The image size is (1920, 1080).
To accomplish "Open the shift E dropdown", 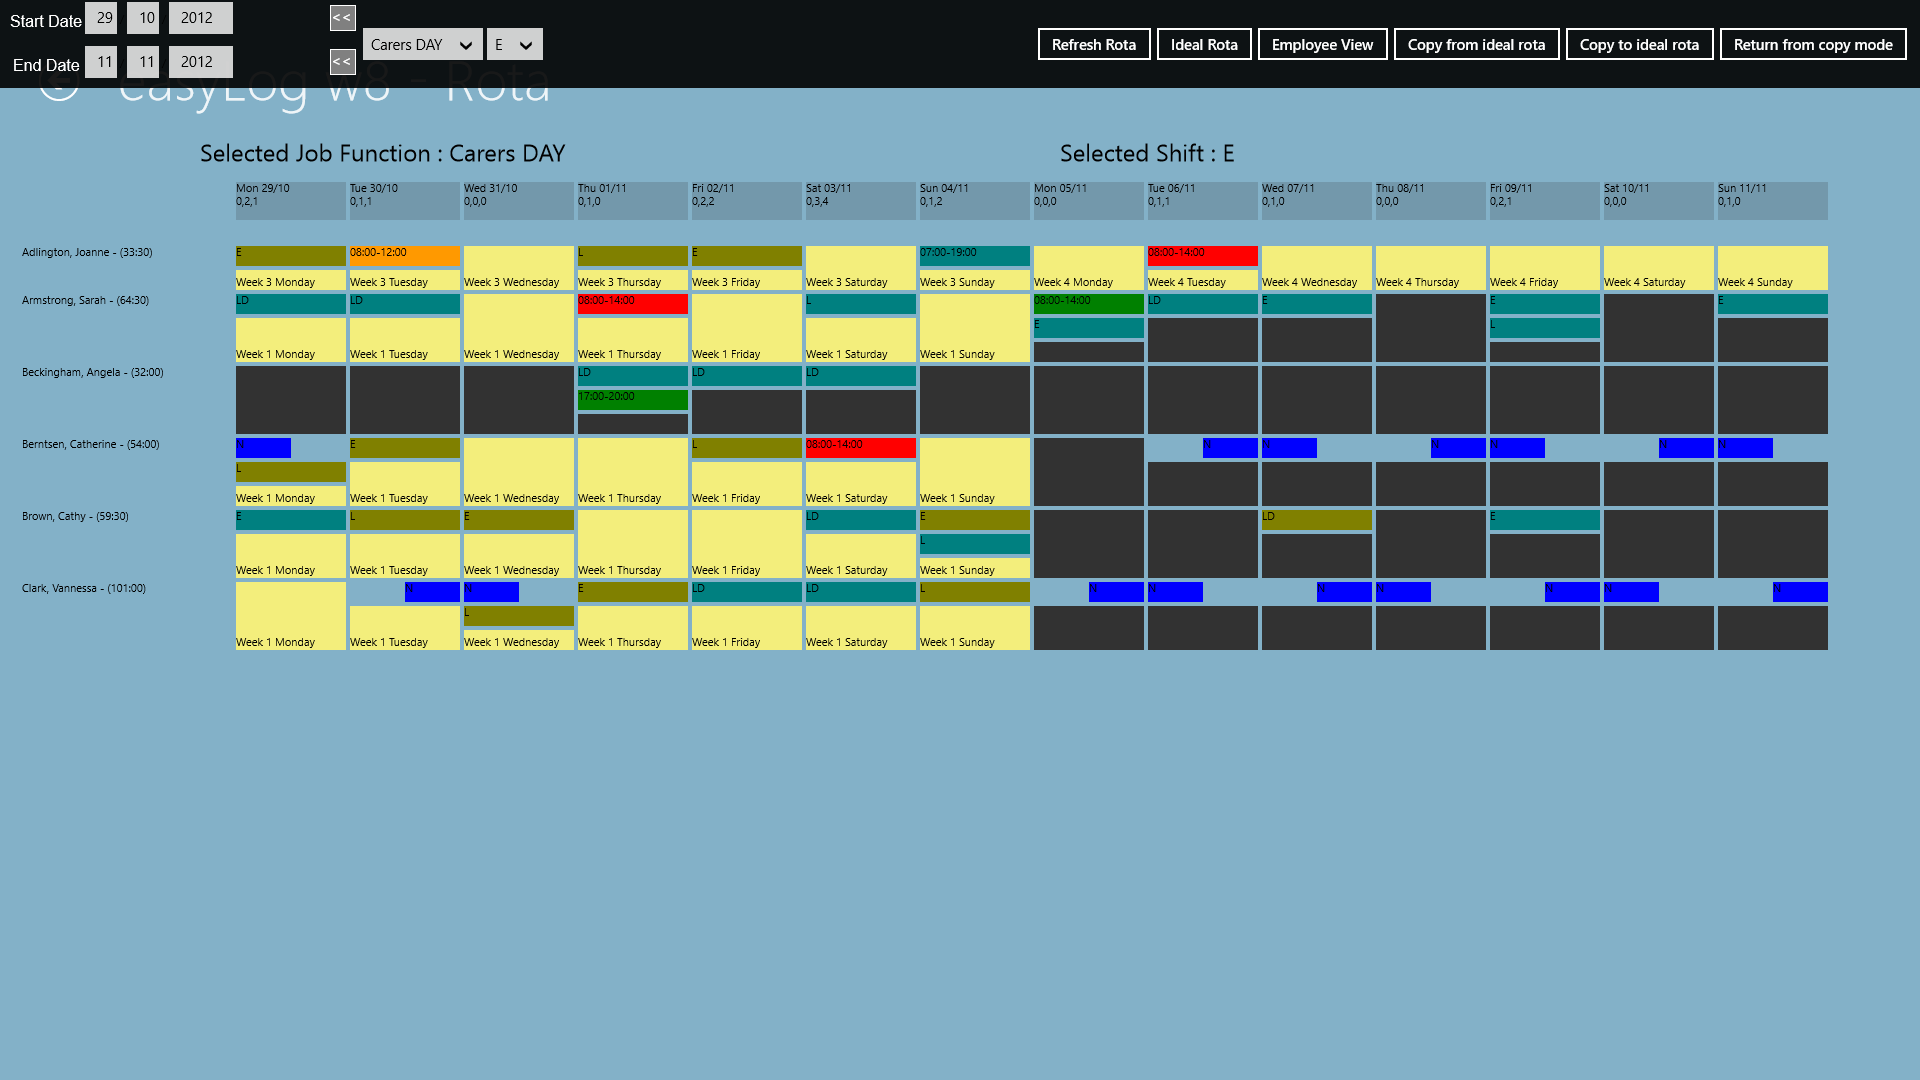I will (x=515, y=44).
